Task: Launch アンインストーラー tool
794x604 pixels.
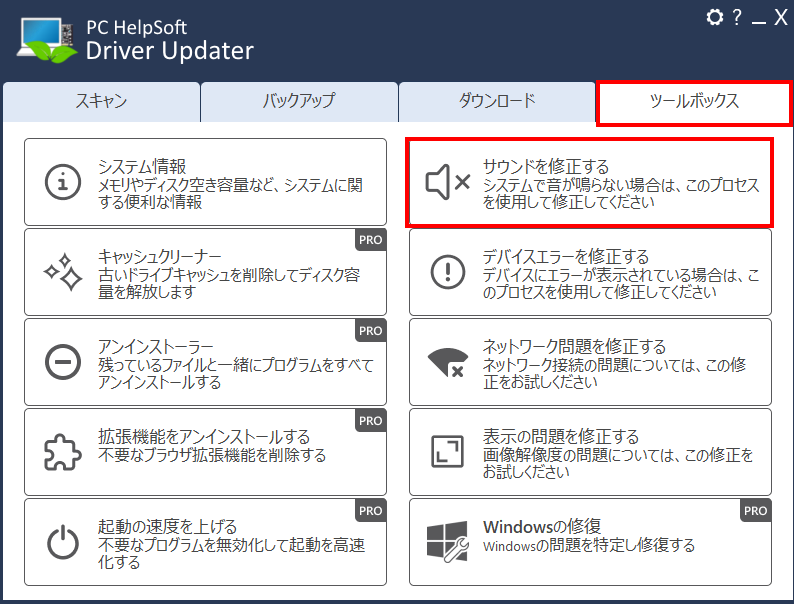Action: pyautogui.click(x=205, y=362)
